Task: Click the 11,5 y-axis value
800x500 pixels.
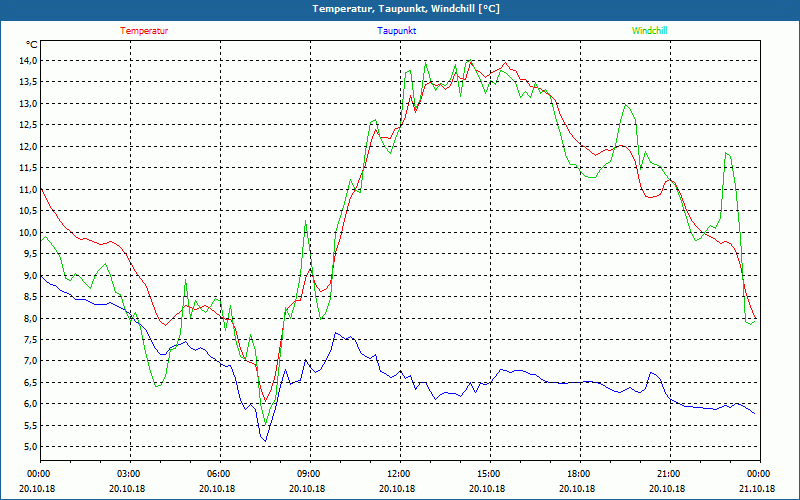Action: click(29, 168)
